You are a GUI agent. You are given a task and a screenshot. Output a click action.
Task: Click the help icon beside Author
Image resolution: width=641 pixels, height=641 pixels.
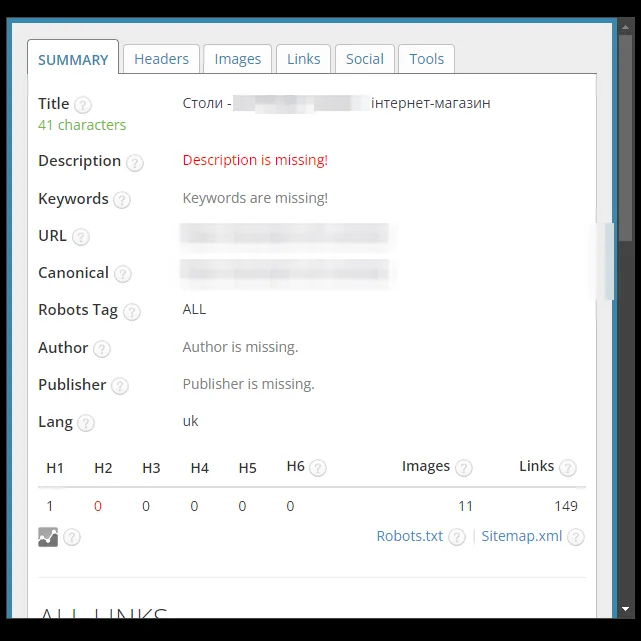tap(102, 349)
